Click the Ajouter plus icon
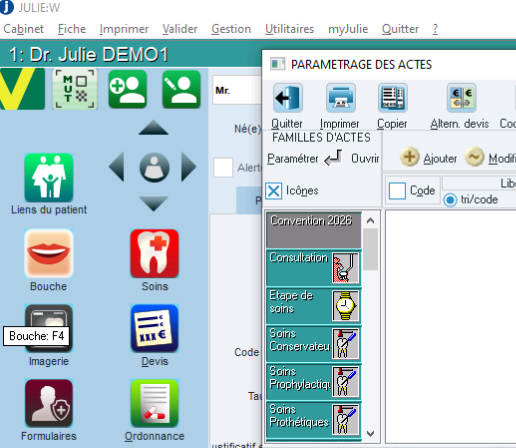This screenshot has width=516, height=448. [x=410, y=157]
